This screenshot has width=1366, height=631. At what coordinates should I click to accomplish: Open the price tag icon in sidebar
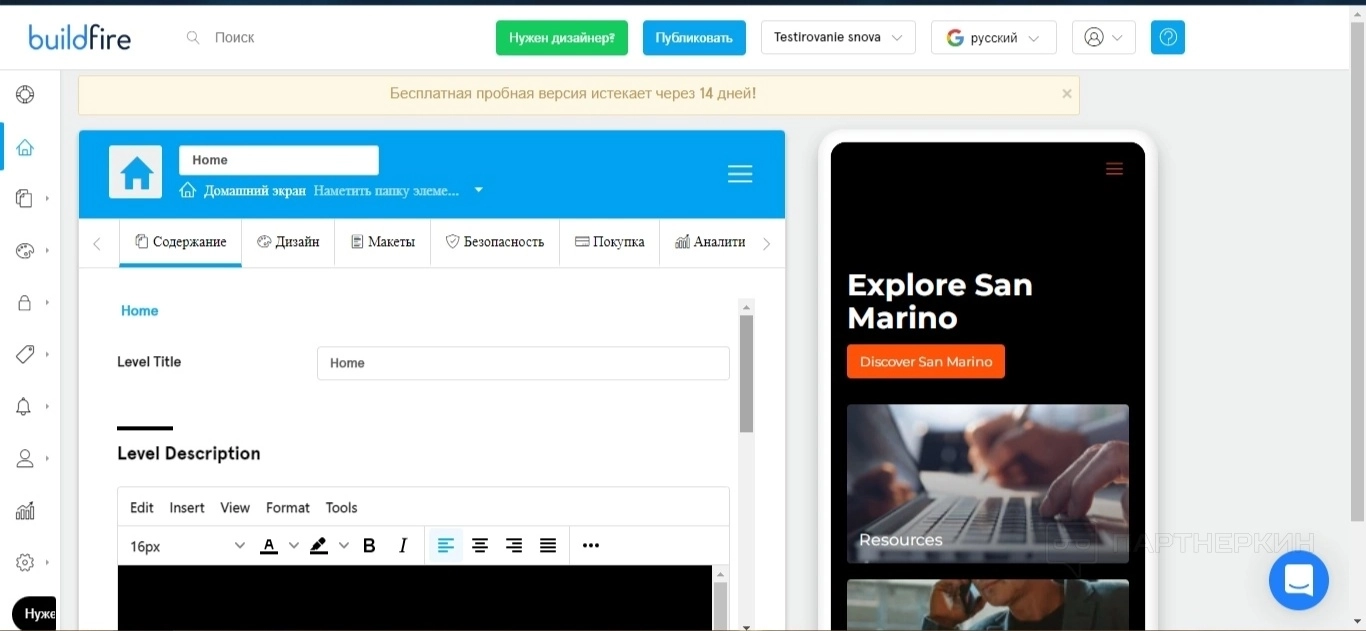pyautogui.click(x=25, y=354)
